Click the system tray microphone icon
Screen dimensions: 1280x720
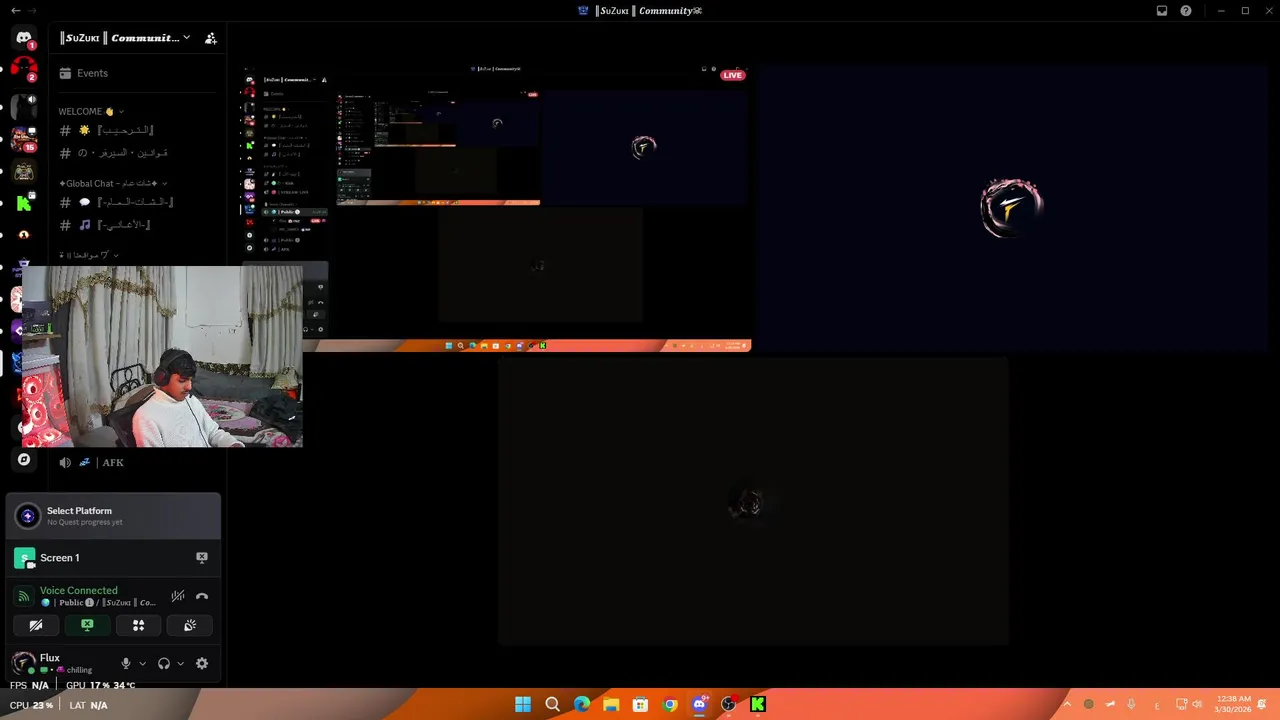(1131, 705)
